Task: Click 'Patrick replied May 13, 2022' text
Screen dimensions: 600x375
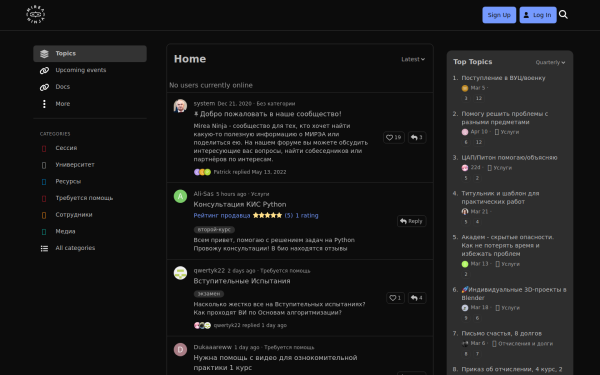Action: 250,172
